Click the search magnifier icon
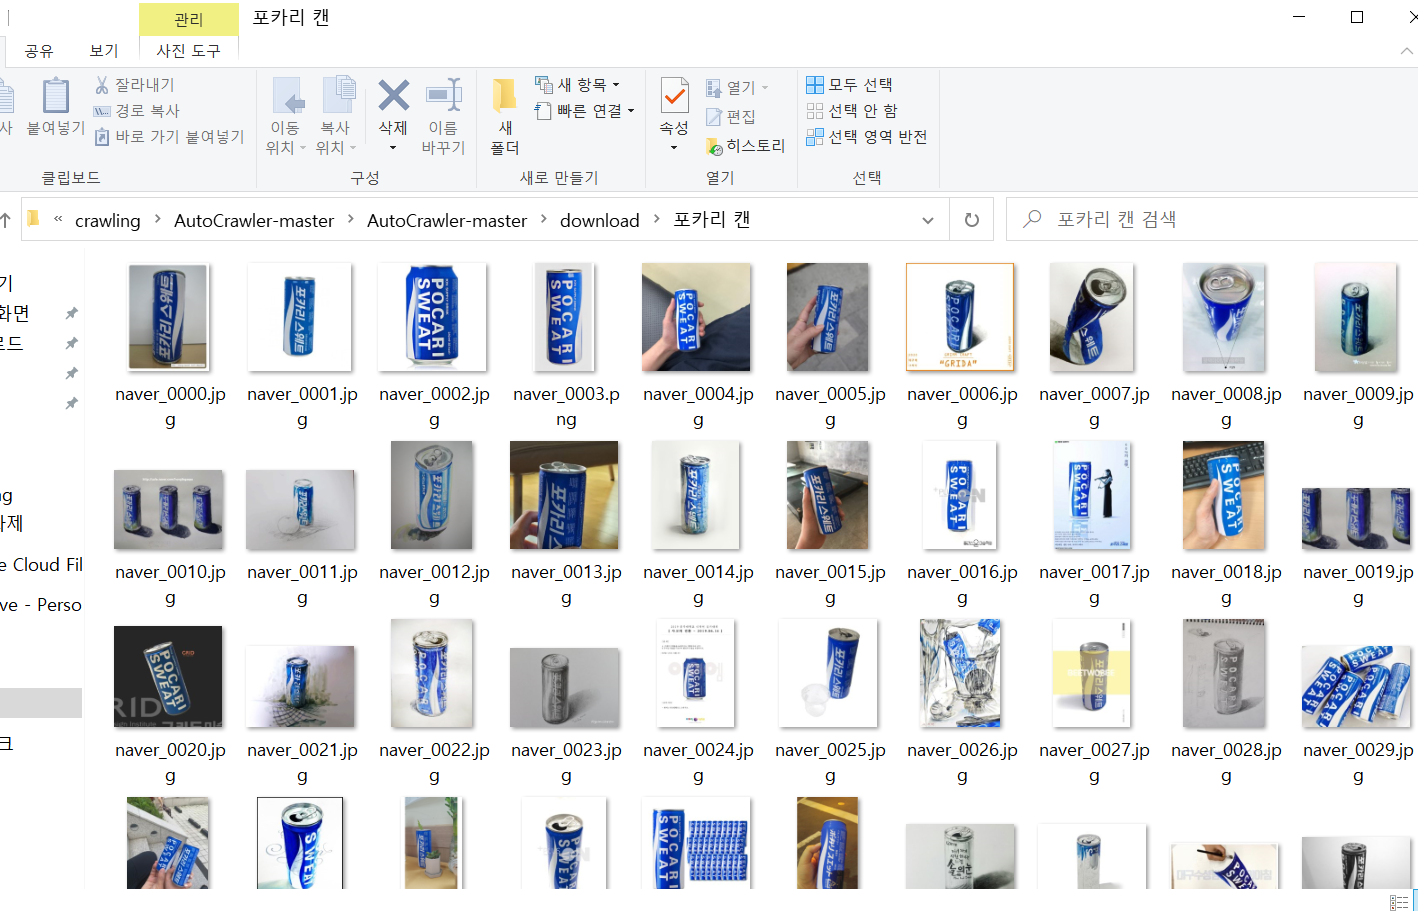The height and width of the screenshot is (911, 1418). point(1032,219)
